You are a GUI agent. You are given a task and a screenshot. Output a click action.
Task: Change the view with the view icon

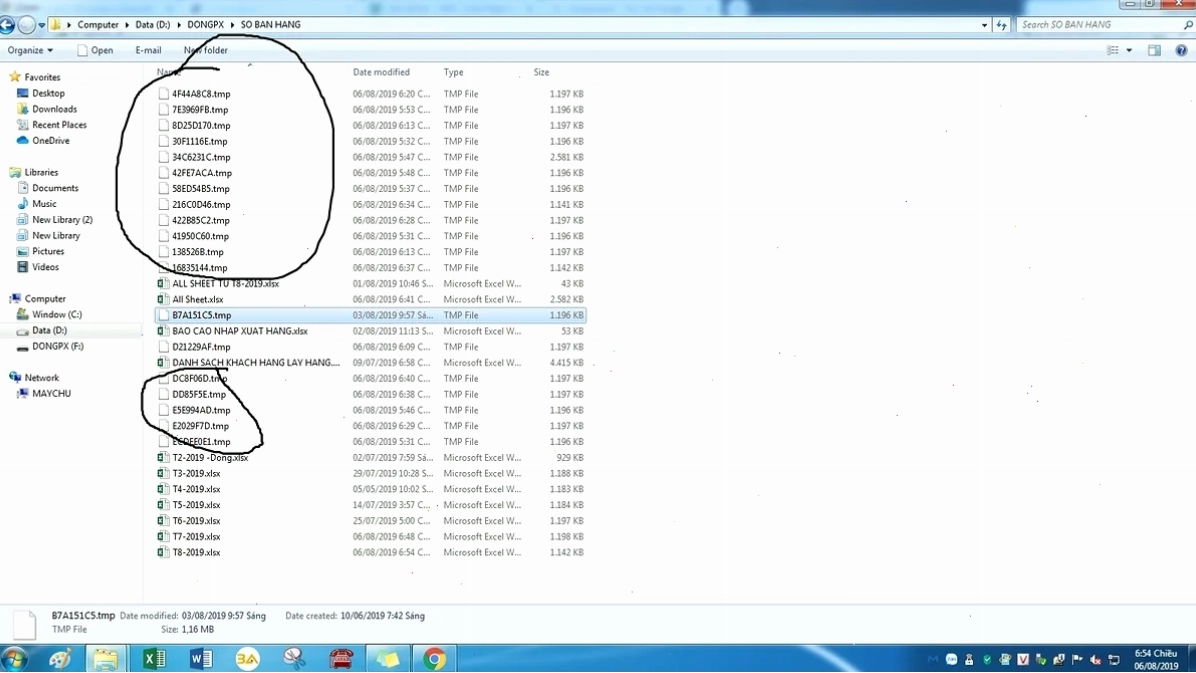1113,50
